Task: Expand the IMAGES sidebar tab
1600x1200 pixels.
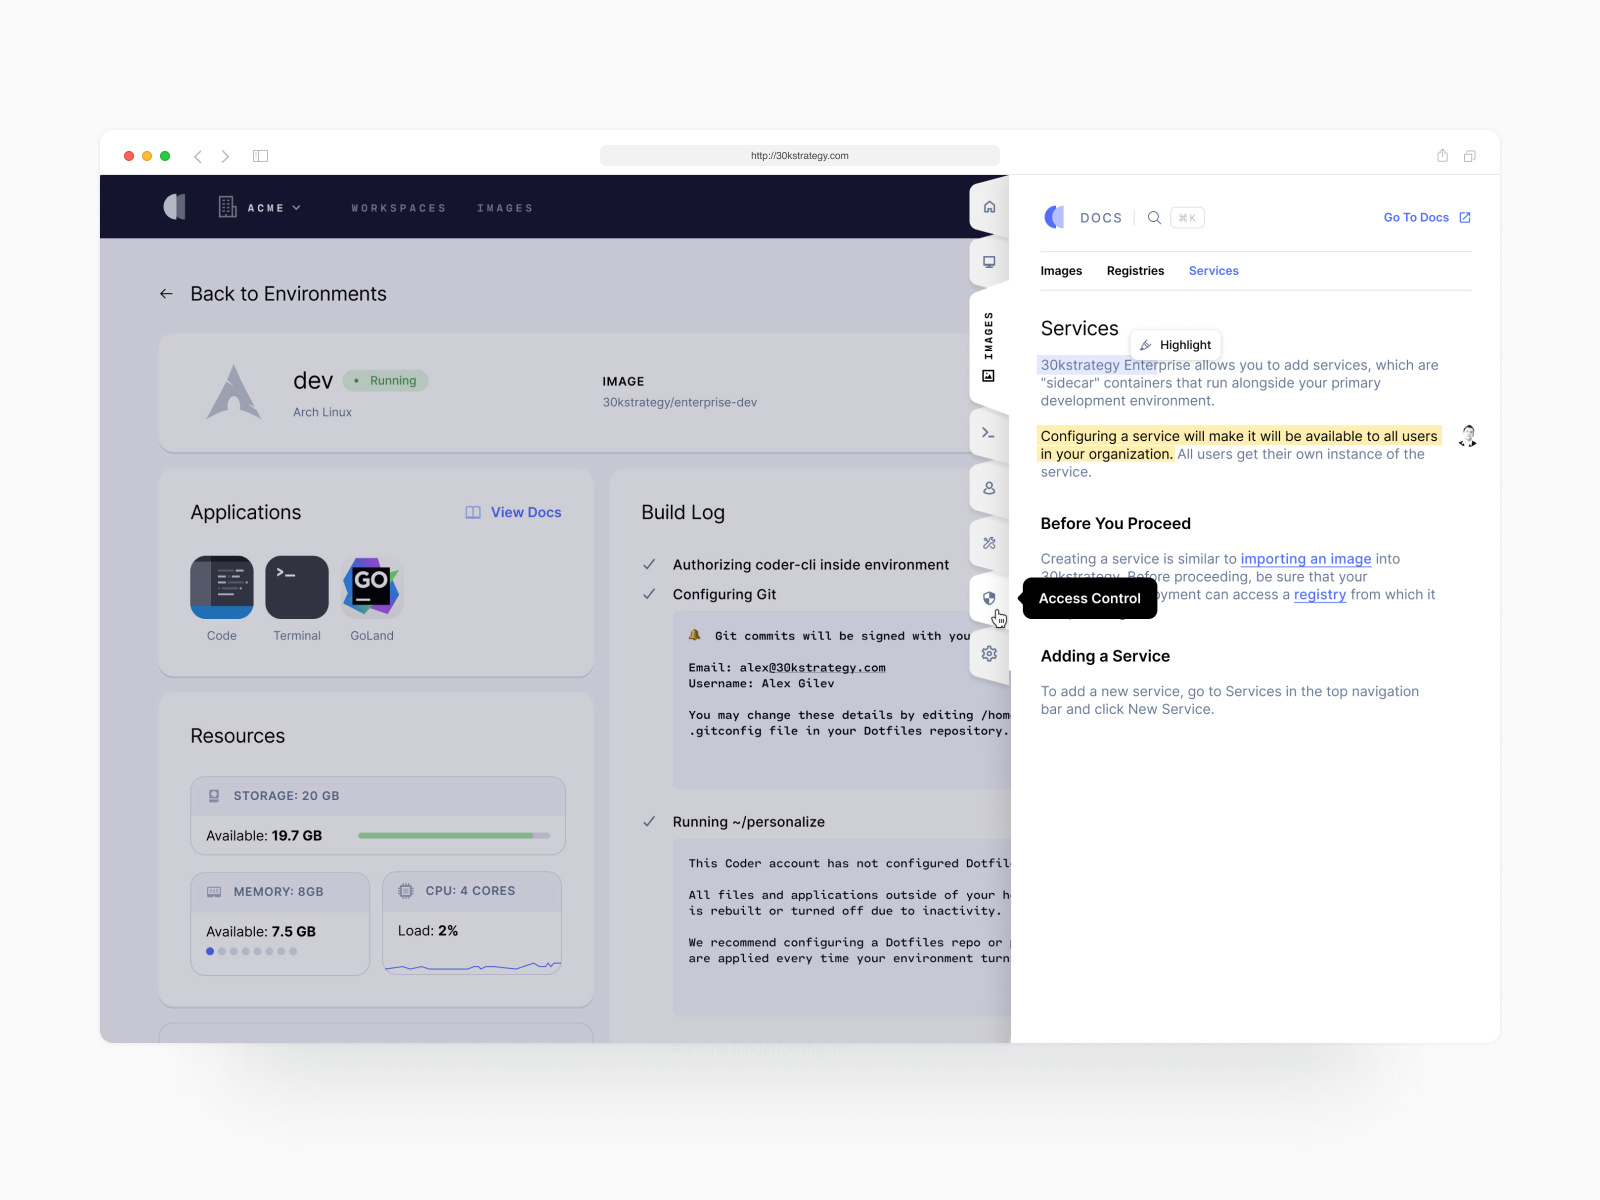Action: (x=989, y=340)
